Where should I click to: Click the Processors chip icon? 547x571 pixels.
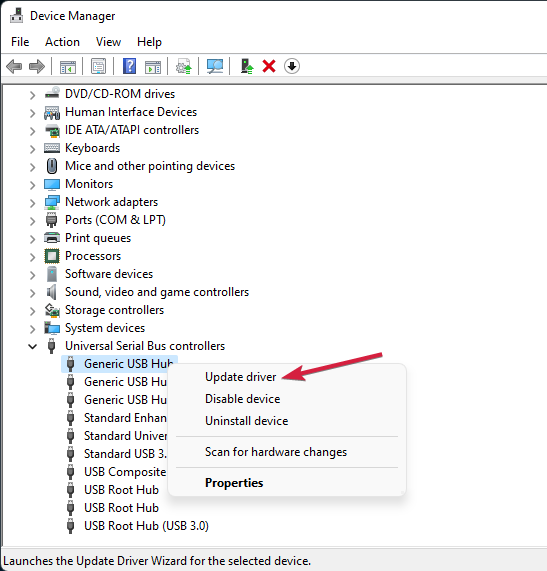(52, 256)
